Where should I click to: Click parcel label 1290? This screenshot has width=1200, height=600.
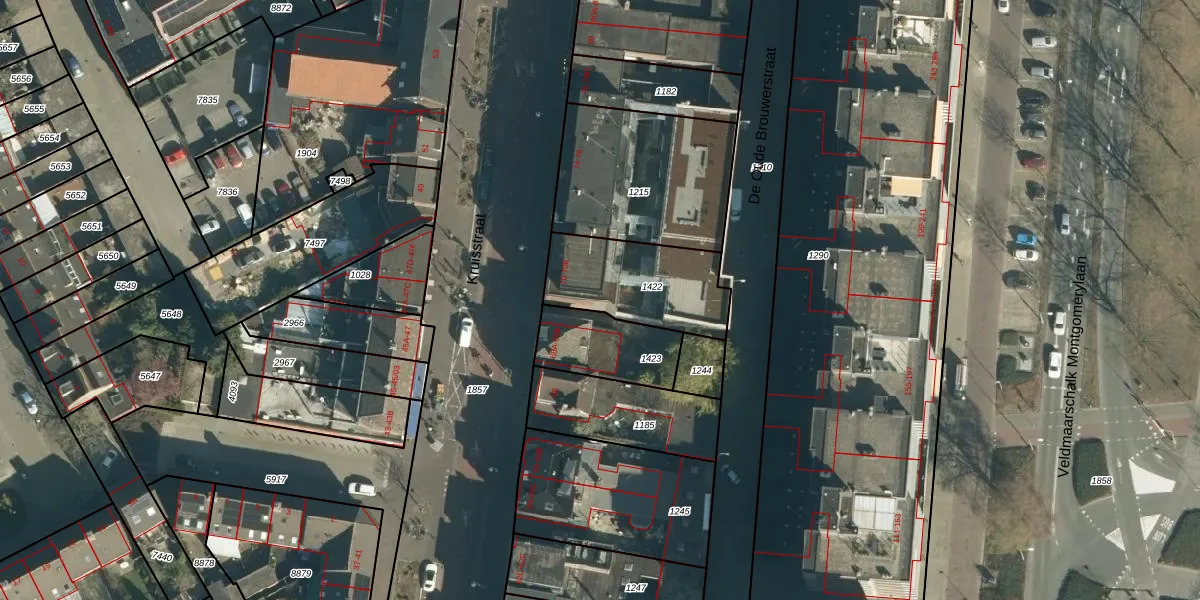click(818, 256)
